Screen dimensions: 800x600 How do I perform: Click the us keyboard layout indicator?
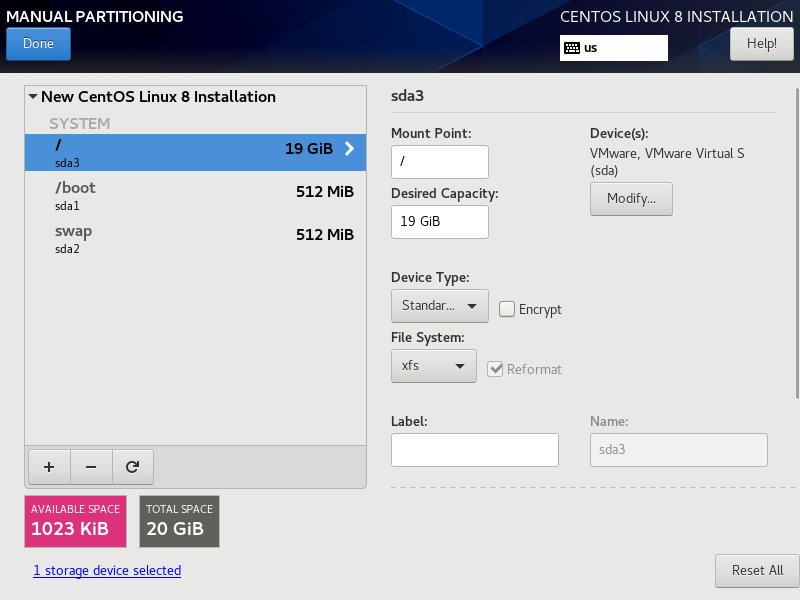click(614, 48)
